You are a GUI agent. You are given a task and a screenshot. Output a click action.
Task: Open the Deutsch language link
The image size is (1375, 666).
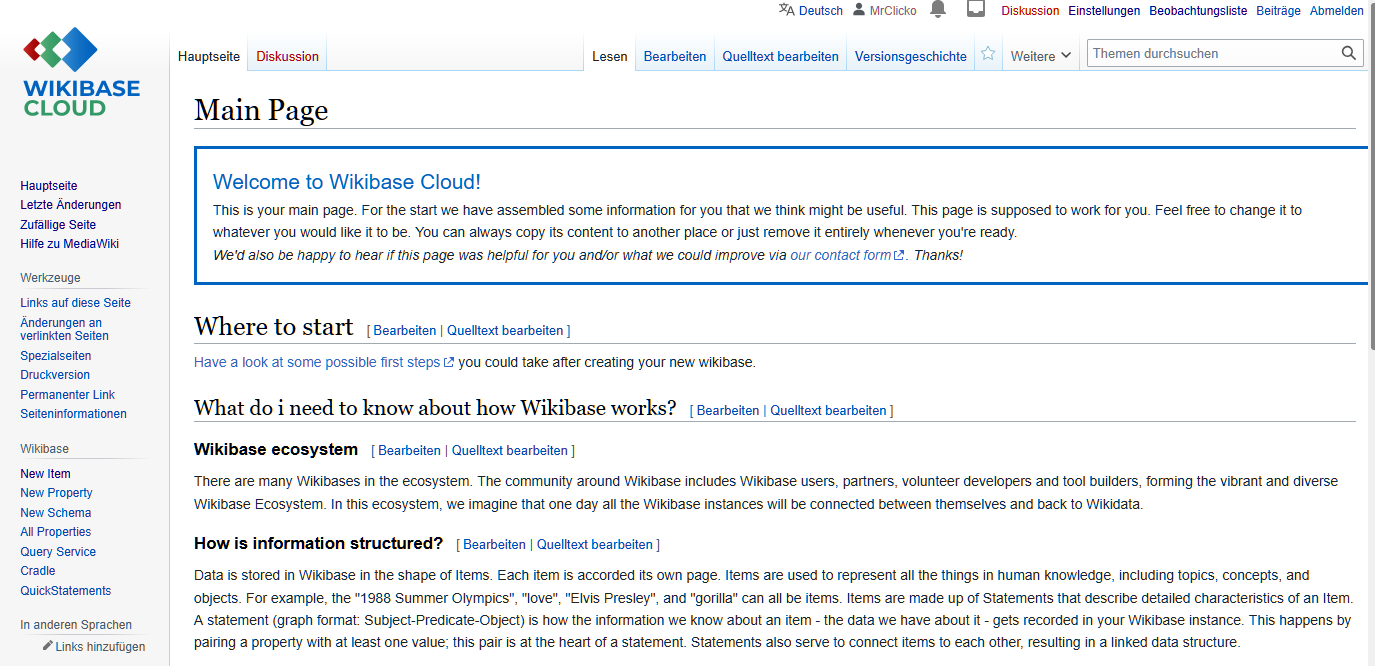[x=821, y=10]
